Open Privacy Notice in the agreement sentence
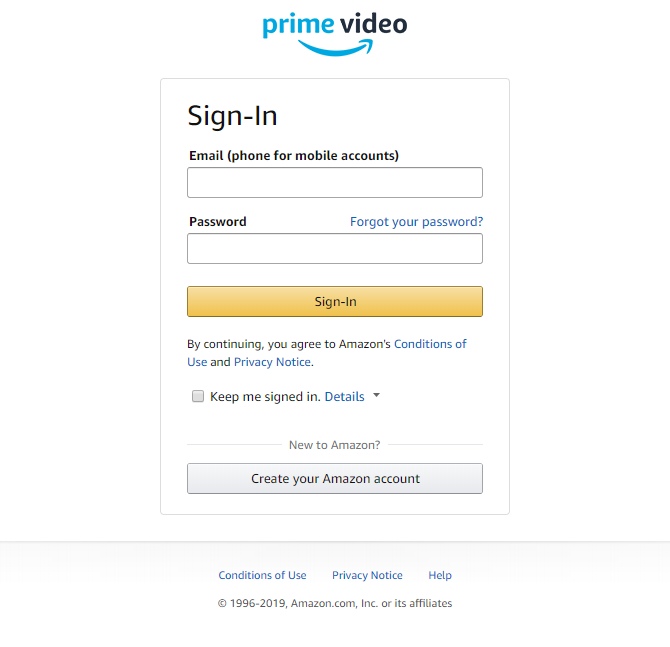The width and height of the screenshot is (670, 647). (x=272, y=362)
